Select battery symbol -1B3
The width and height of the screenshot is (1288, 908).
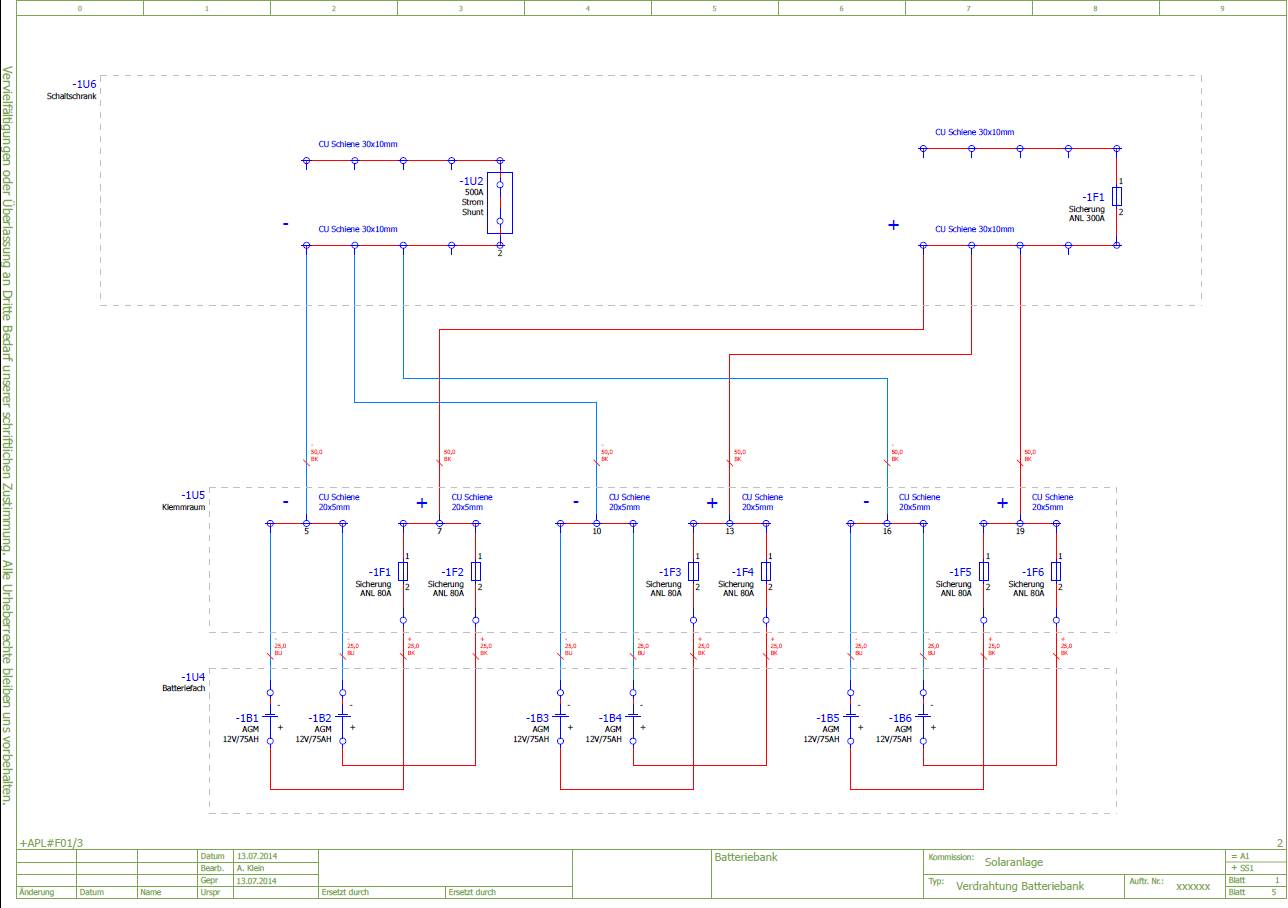pyautogui.click(x=560, y=716)
